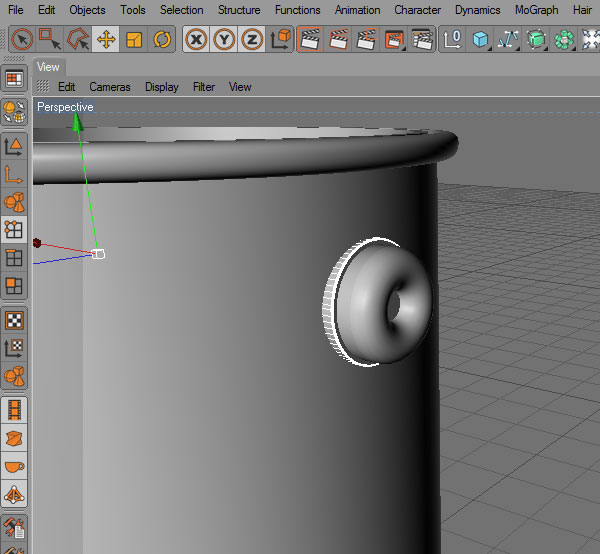Open spline objects palette
Viewport: 600px width, 554px height.
click(508, 39)
